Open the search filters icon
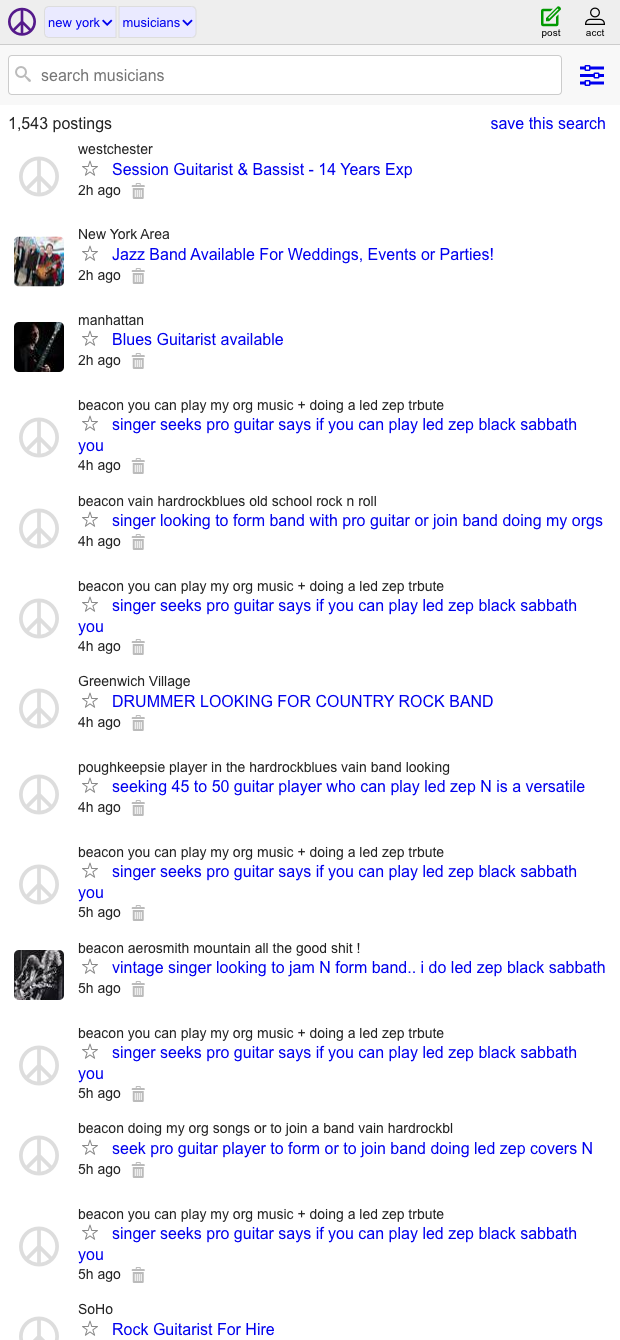620x1340 pixels. click(x=592, y=75)
